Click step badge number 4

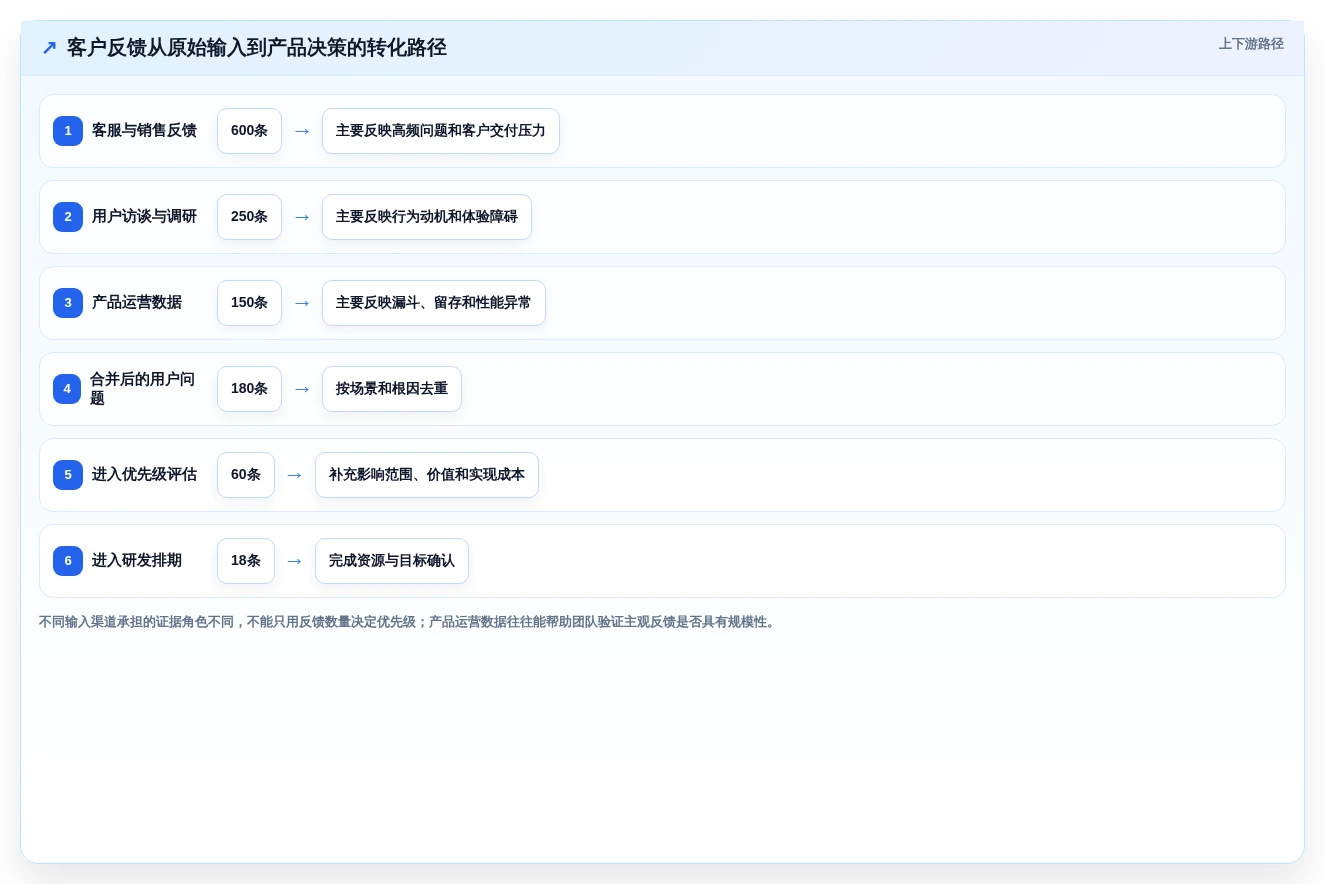click(67, 389)
